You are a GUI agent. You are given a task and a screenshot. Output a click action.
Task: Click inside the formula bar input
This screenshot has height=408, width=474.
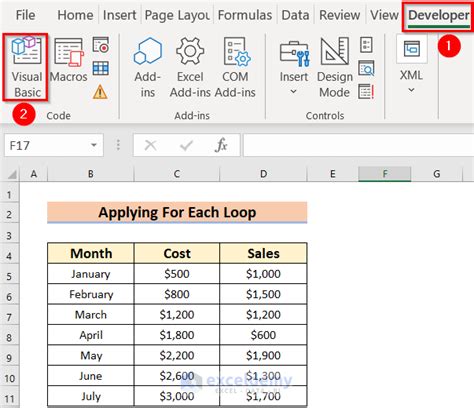pyautogui.click(x=358, y=145)
